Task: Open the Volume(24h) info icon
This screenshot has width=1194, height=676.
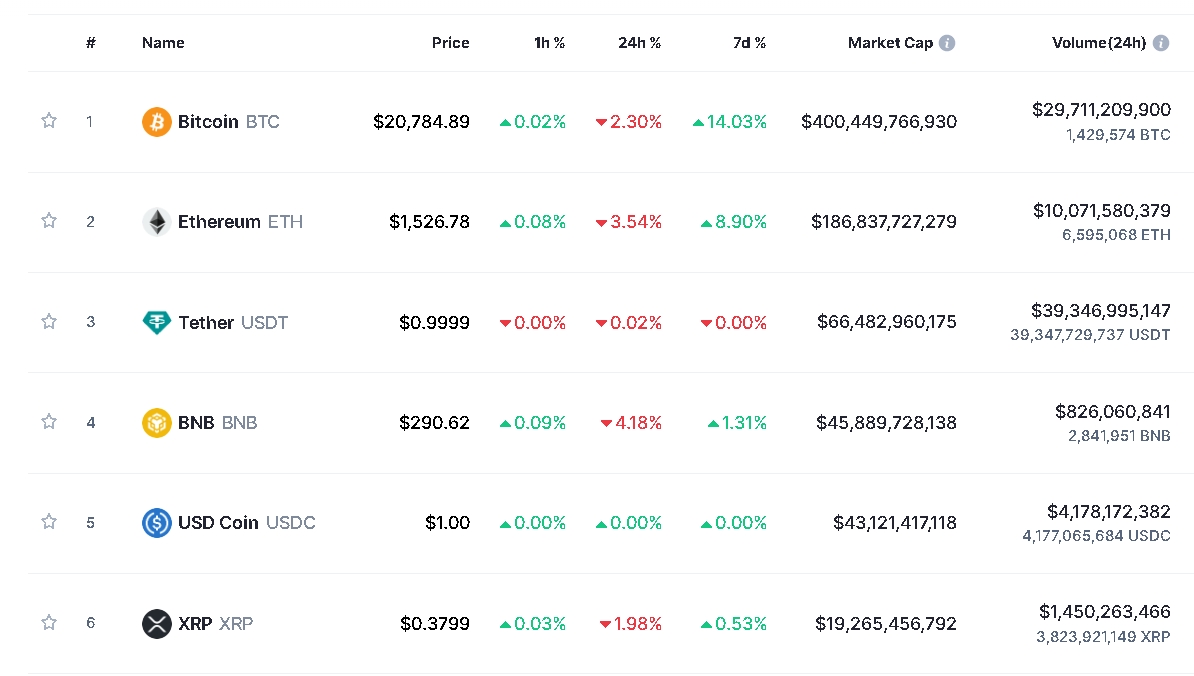Action: [x=1161, y=43]
